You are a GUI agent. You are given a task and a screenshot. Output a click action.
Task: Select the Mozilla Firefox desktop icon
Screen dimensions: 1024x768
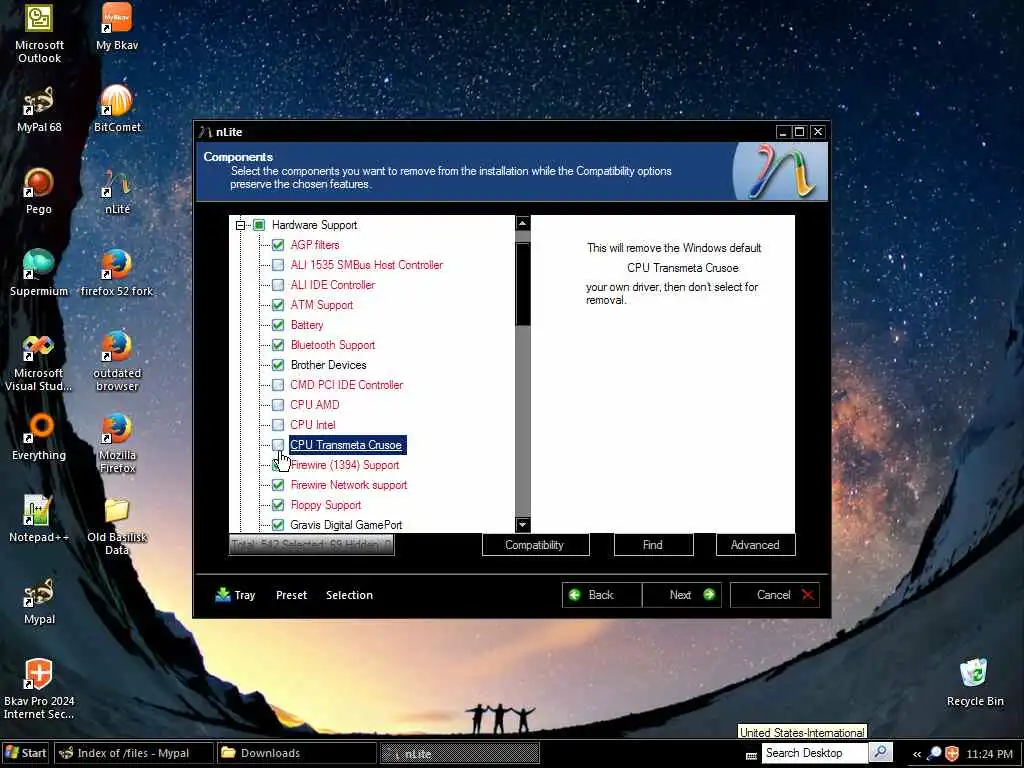117,444
